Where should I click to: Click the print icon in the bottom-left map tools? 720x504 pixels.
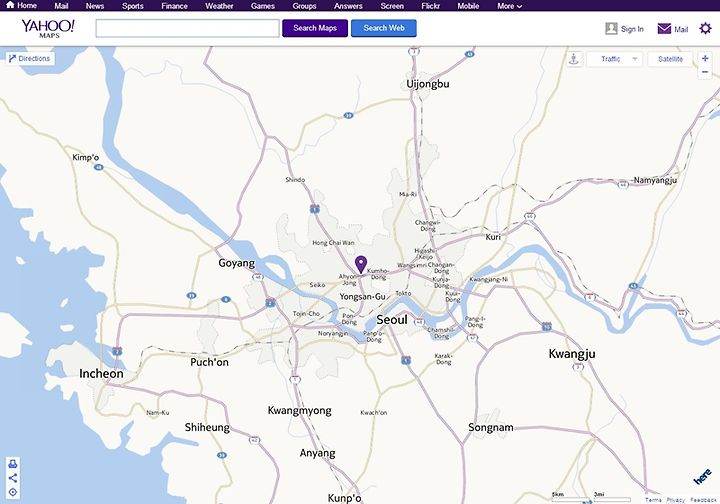click(x=13, y=463)
